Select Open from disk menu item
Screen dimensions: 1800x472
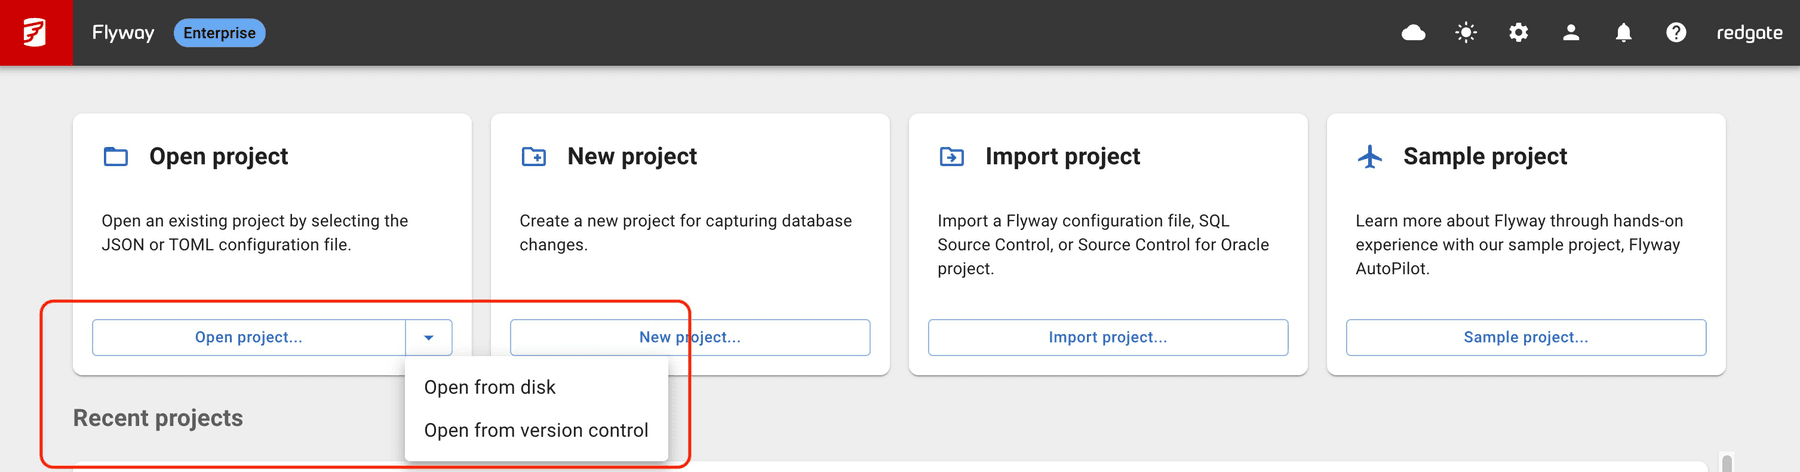coord(536,387)
